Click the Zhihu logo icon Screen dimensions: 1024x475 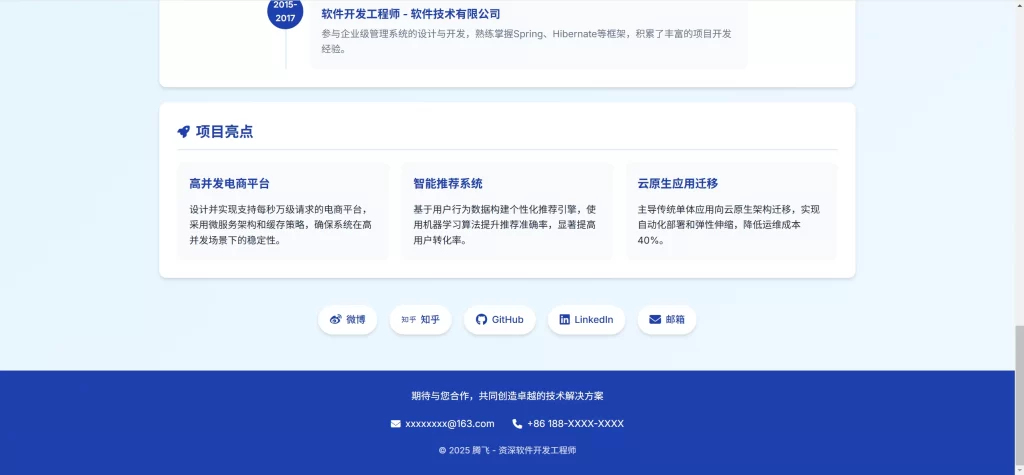[409, 319]
